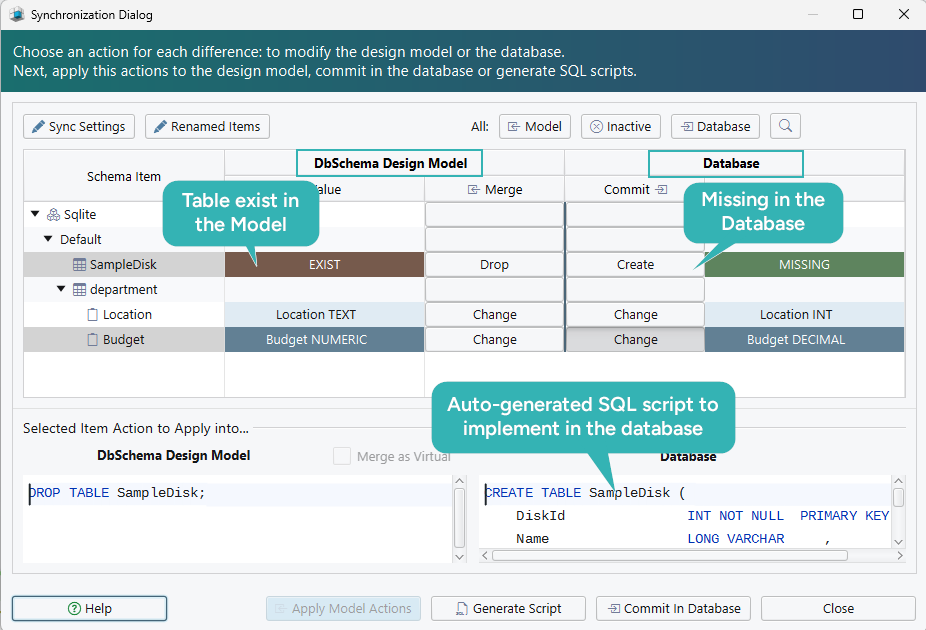The height and width of the screenshot is (630, 926).
Task: Click the SampleDisk table icon
Action: pyautogui.click(x=79, y=265)
